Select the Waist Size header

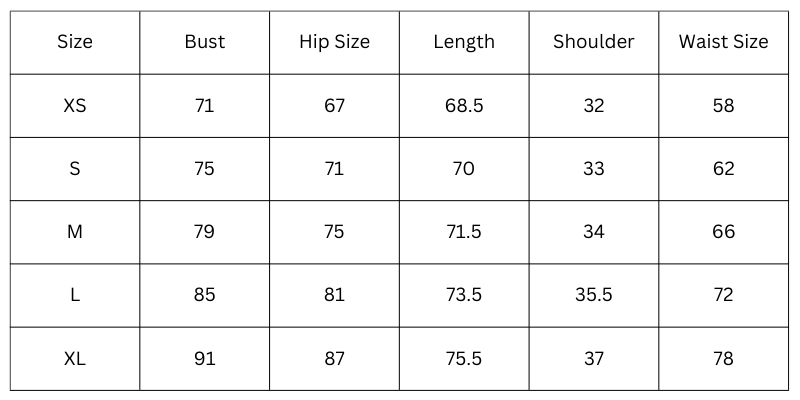tap(723, 42)
